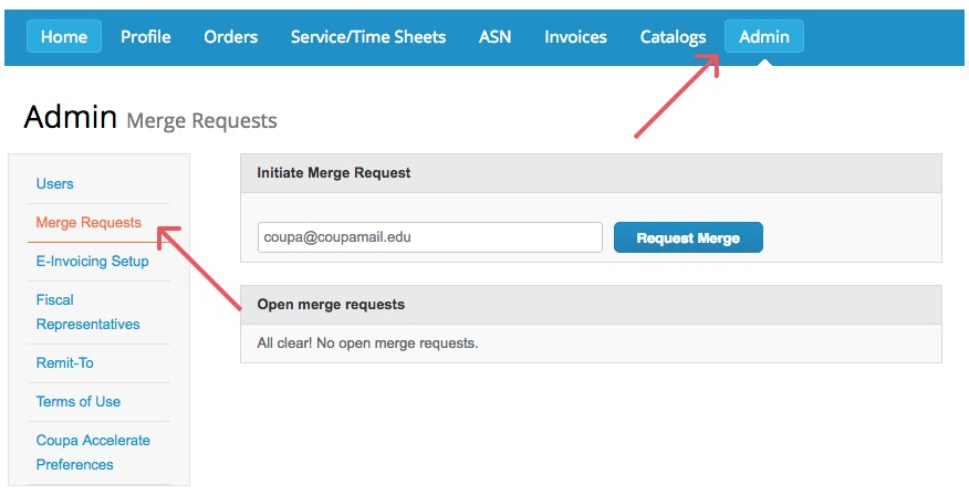Switch to Service/Time Sheets tab

tap(368, 37)
